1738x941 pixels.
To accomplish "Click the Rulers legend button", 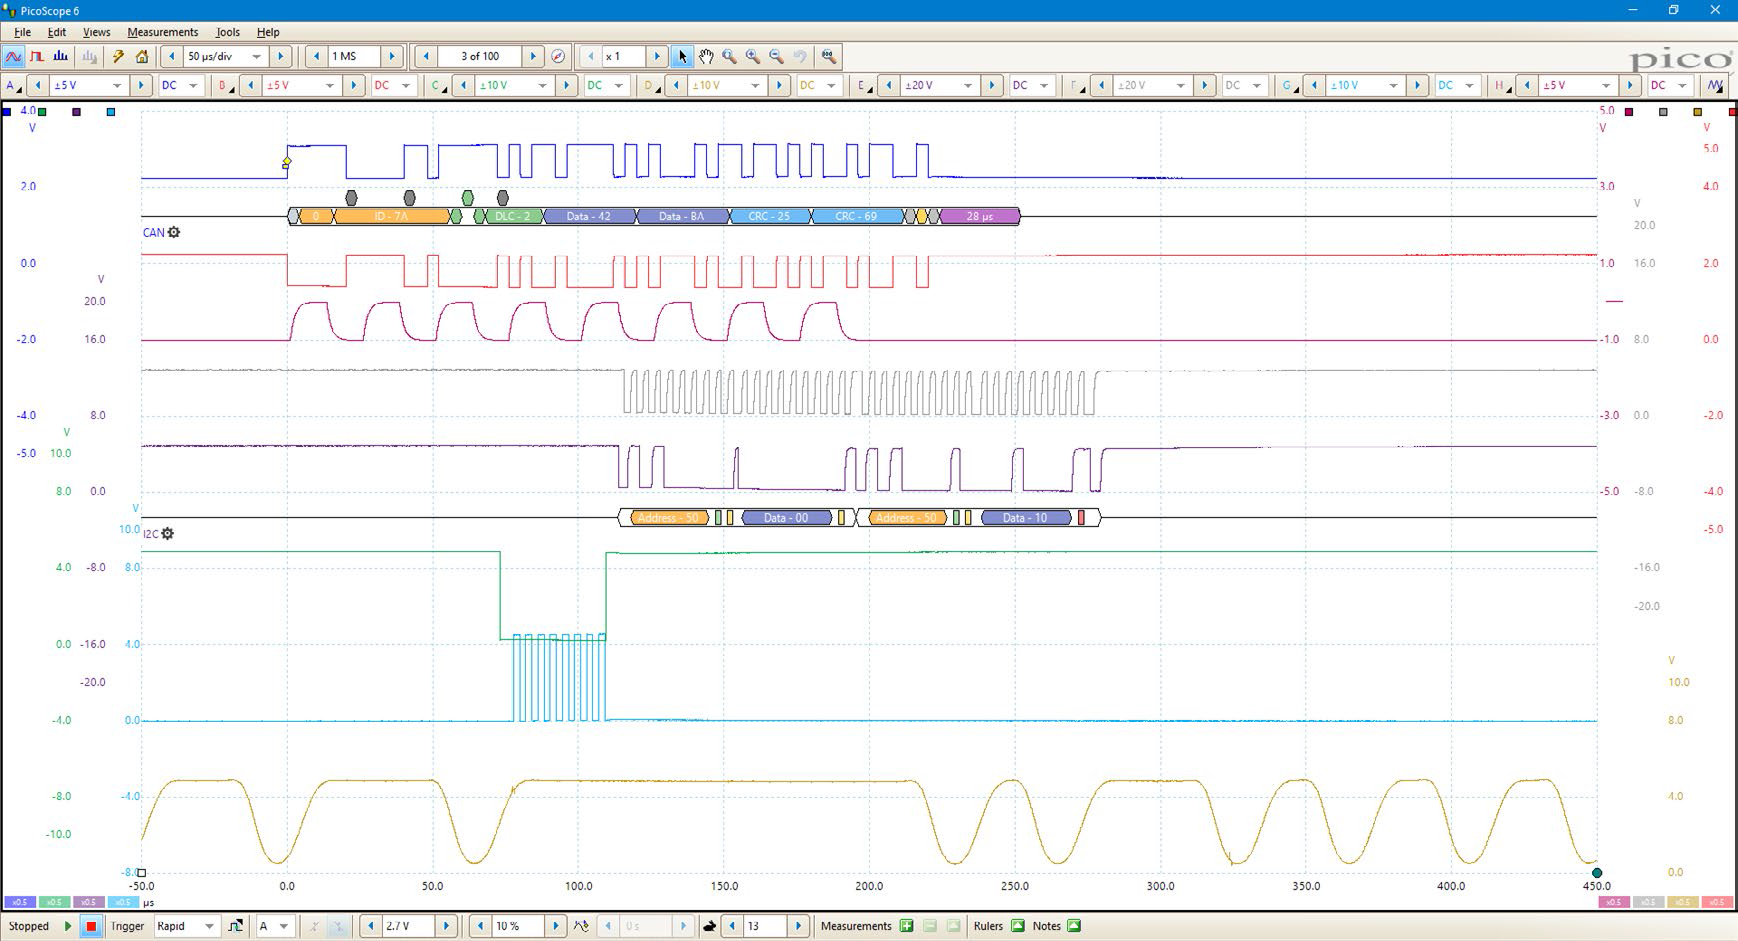I will point(1018,926).
